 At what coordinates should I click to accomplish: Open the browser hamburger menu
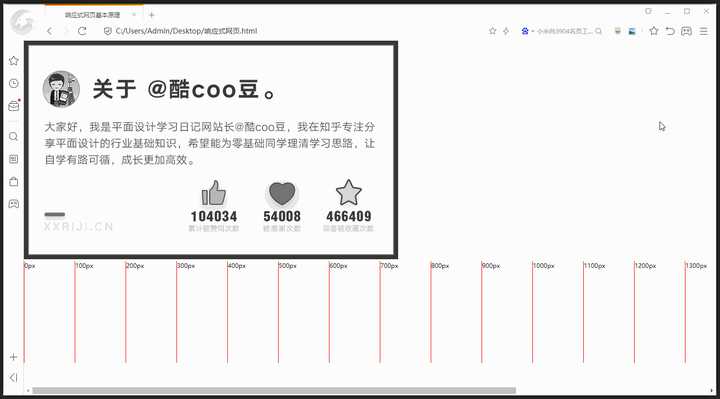[703, 31]
